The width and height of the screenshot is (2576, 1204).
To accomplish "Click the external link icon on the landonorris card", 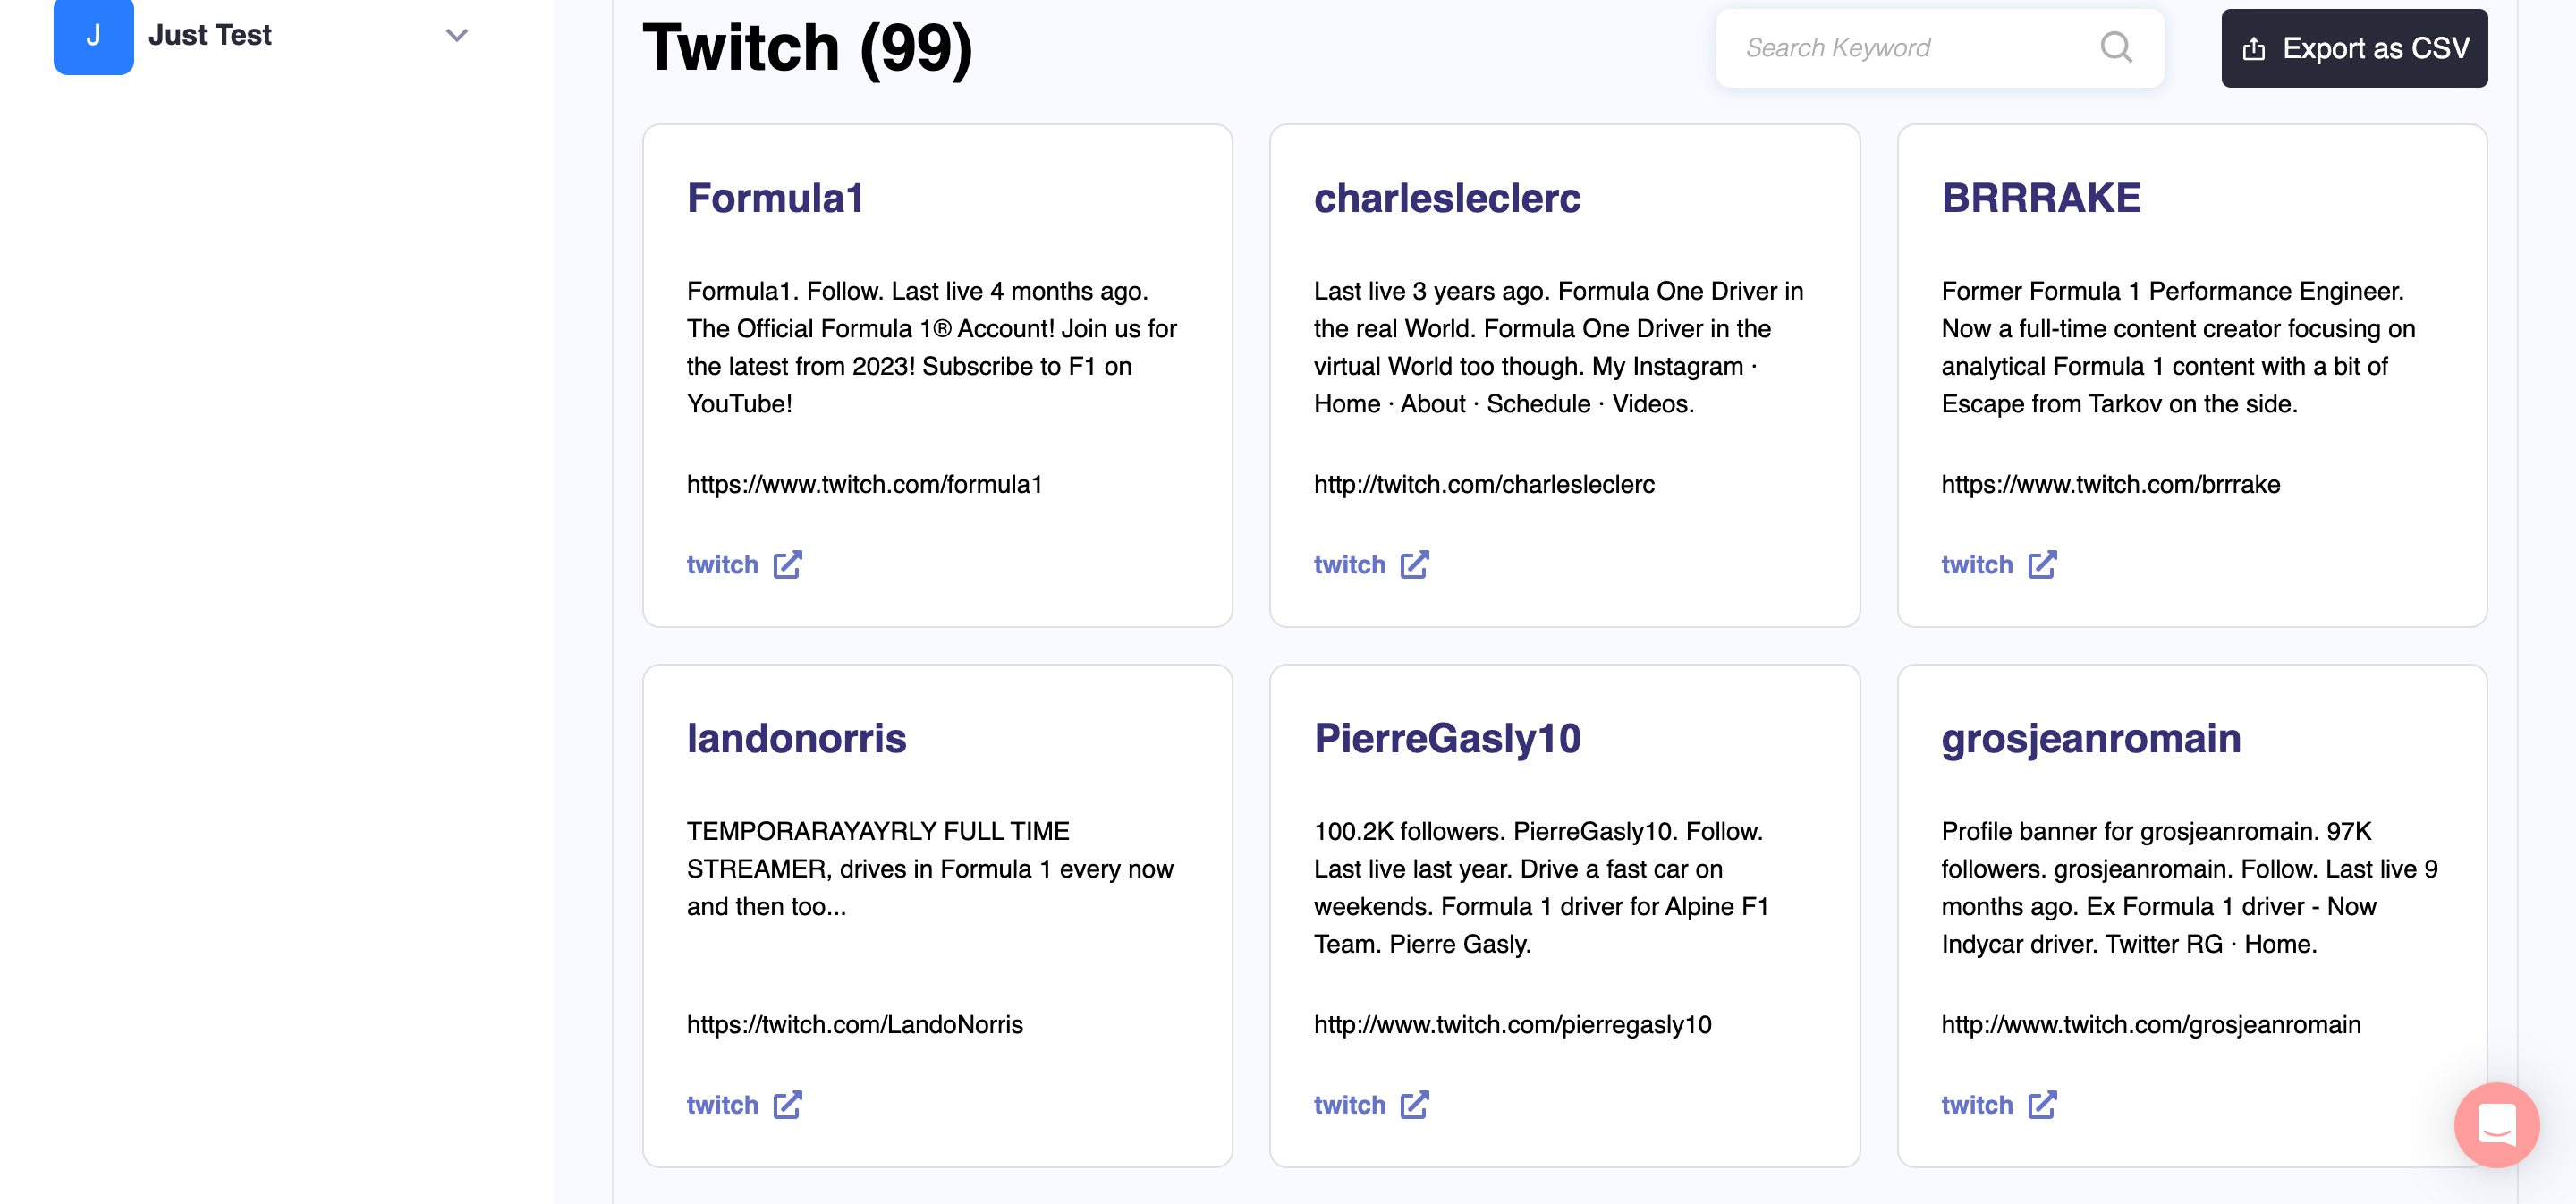I will (788, 1105).
